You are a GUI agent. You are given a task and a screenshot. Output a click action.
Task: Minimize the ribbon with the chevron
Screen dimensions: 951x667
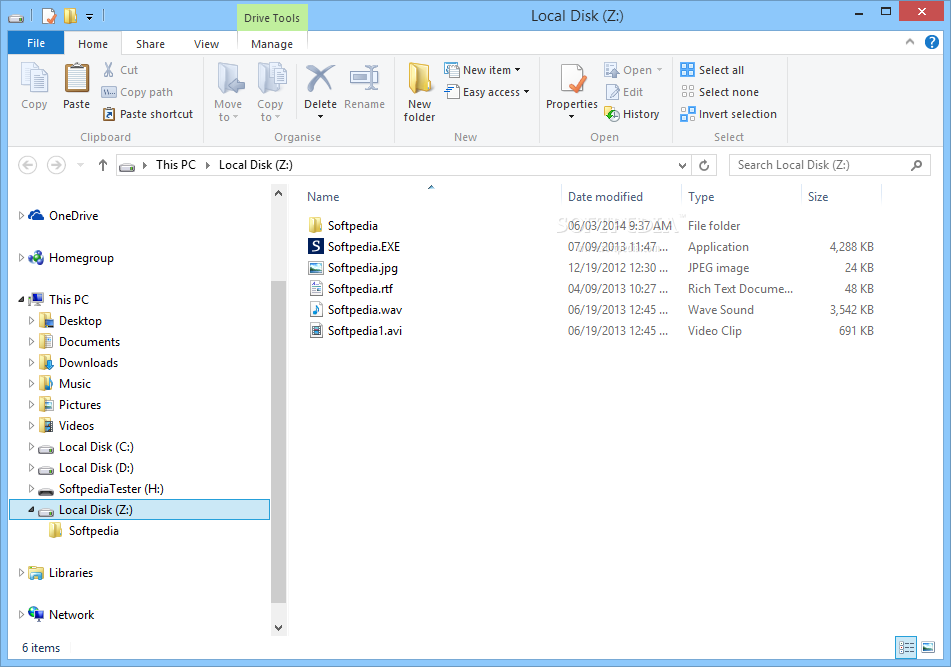[909, 42]
